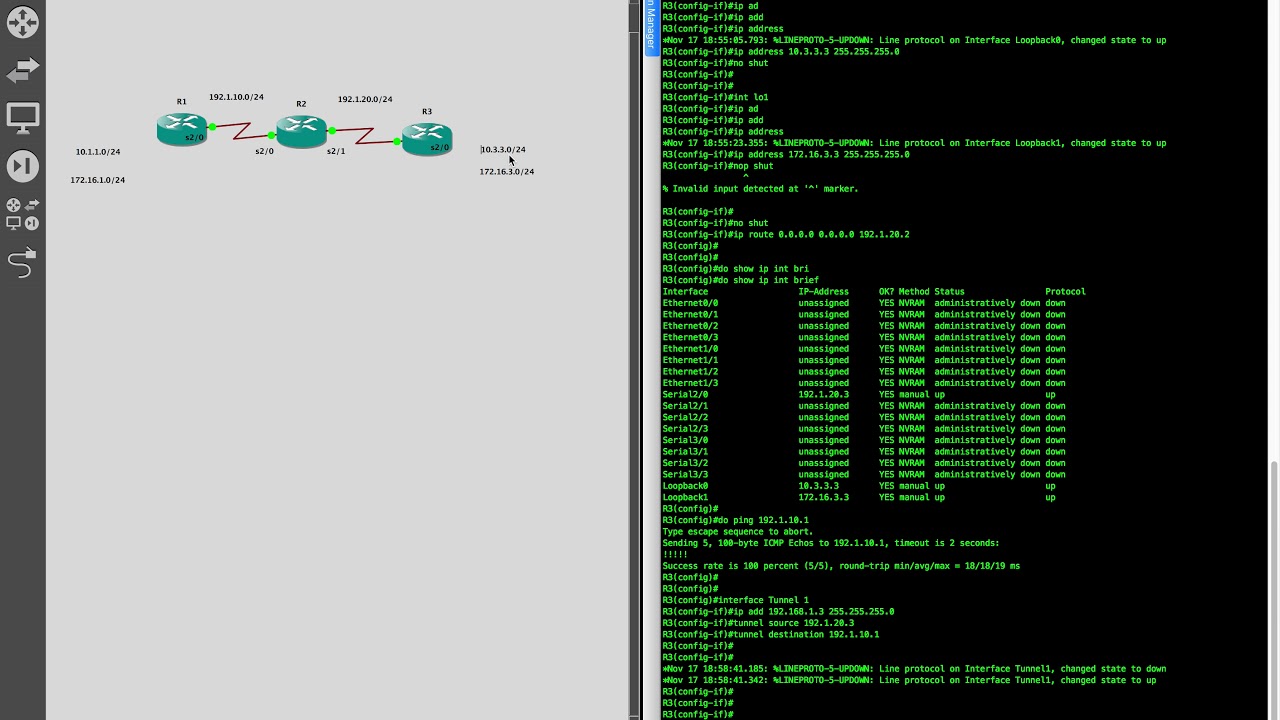
Task: Click the green link status dot beside R1
Action: click(x=212, y=127)
